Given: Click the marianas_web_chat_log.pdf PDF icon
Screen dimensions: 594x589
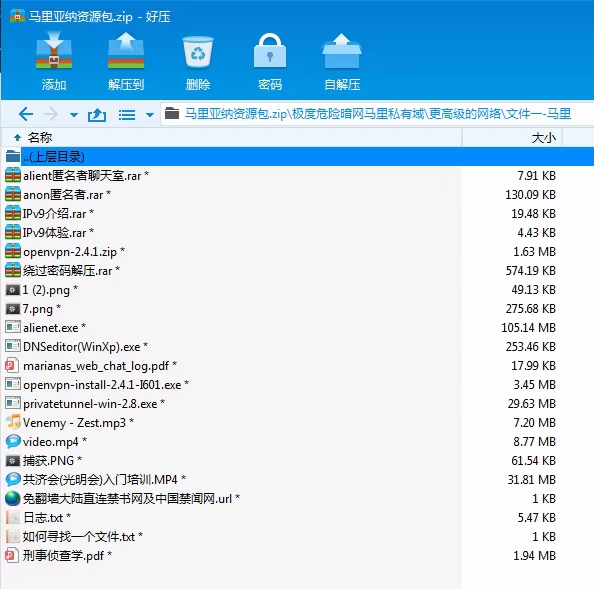Looking at the screenshot, I should (x=12, y=366).
